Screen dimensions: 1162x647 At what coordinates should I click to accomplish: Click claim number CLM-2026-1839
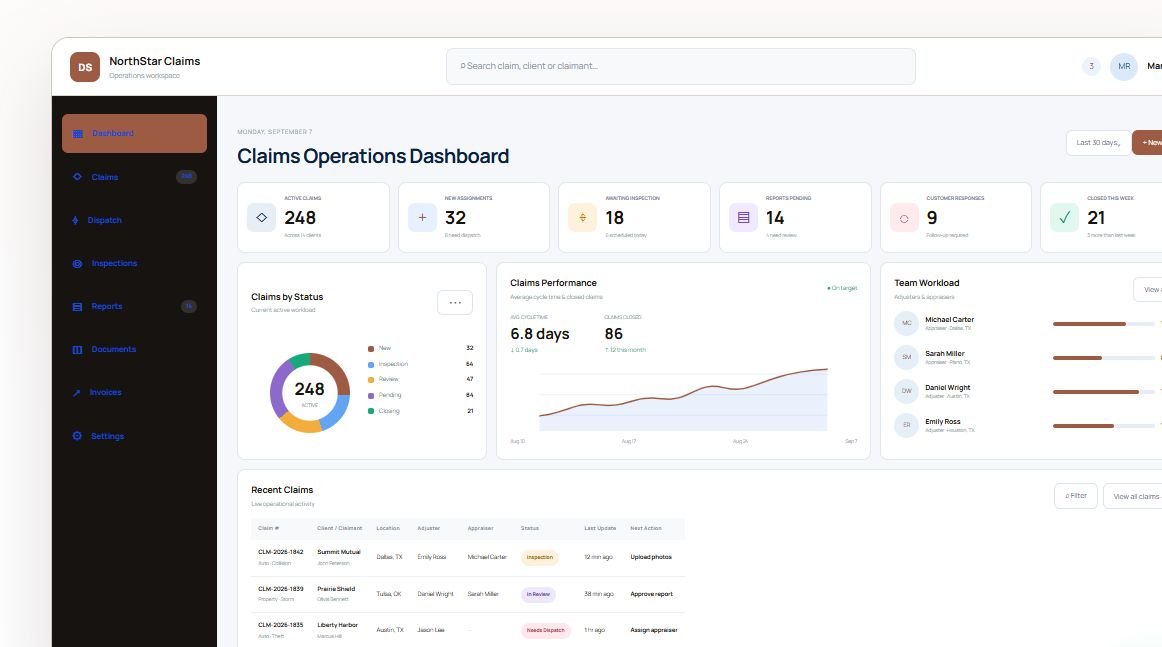[281, 589]
